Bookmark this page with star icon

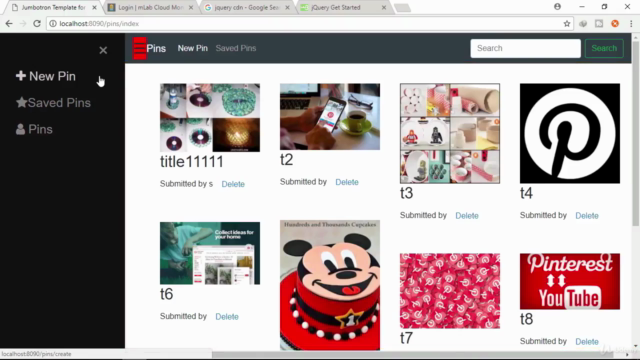[567, 24]
